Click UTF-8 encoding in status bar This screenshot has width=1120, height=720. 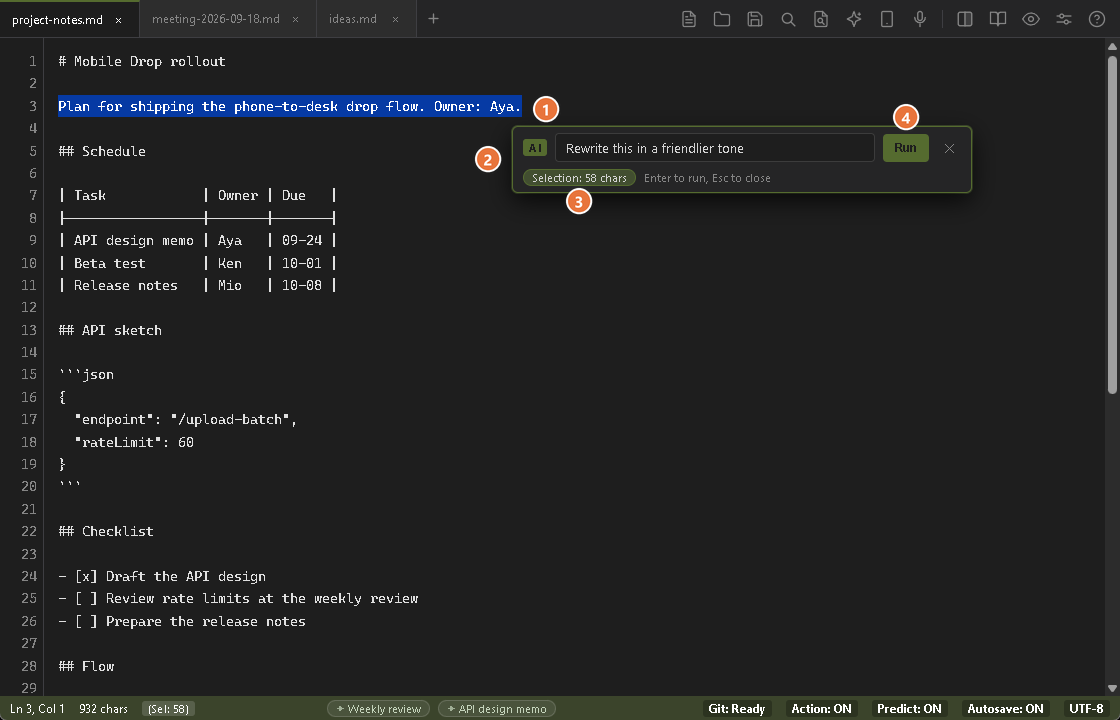click(1086, 709)
